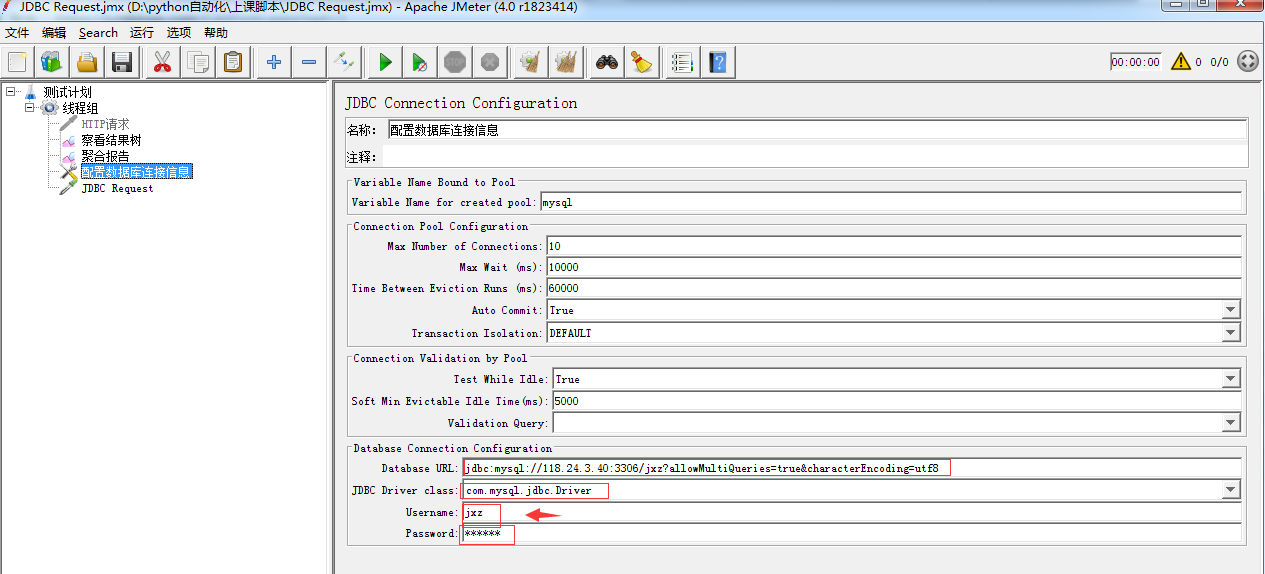Screen dimensions: 1265x574
Task: Click the Open file folder icon
Action: pos(87,62)
